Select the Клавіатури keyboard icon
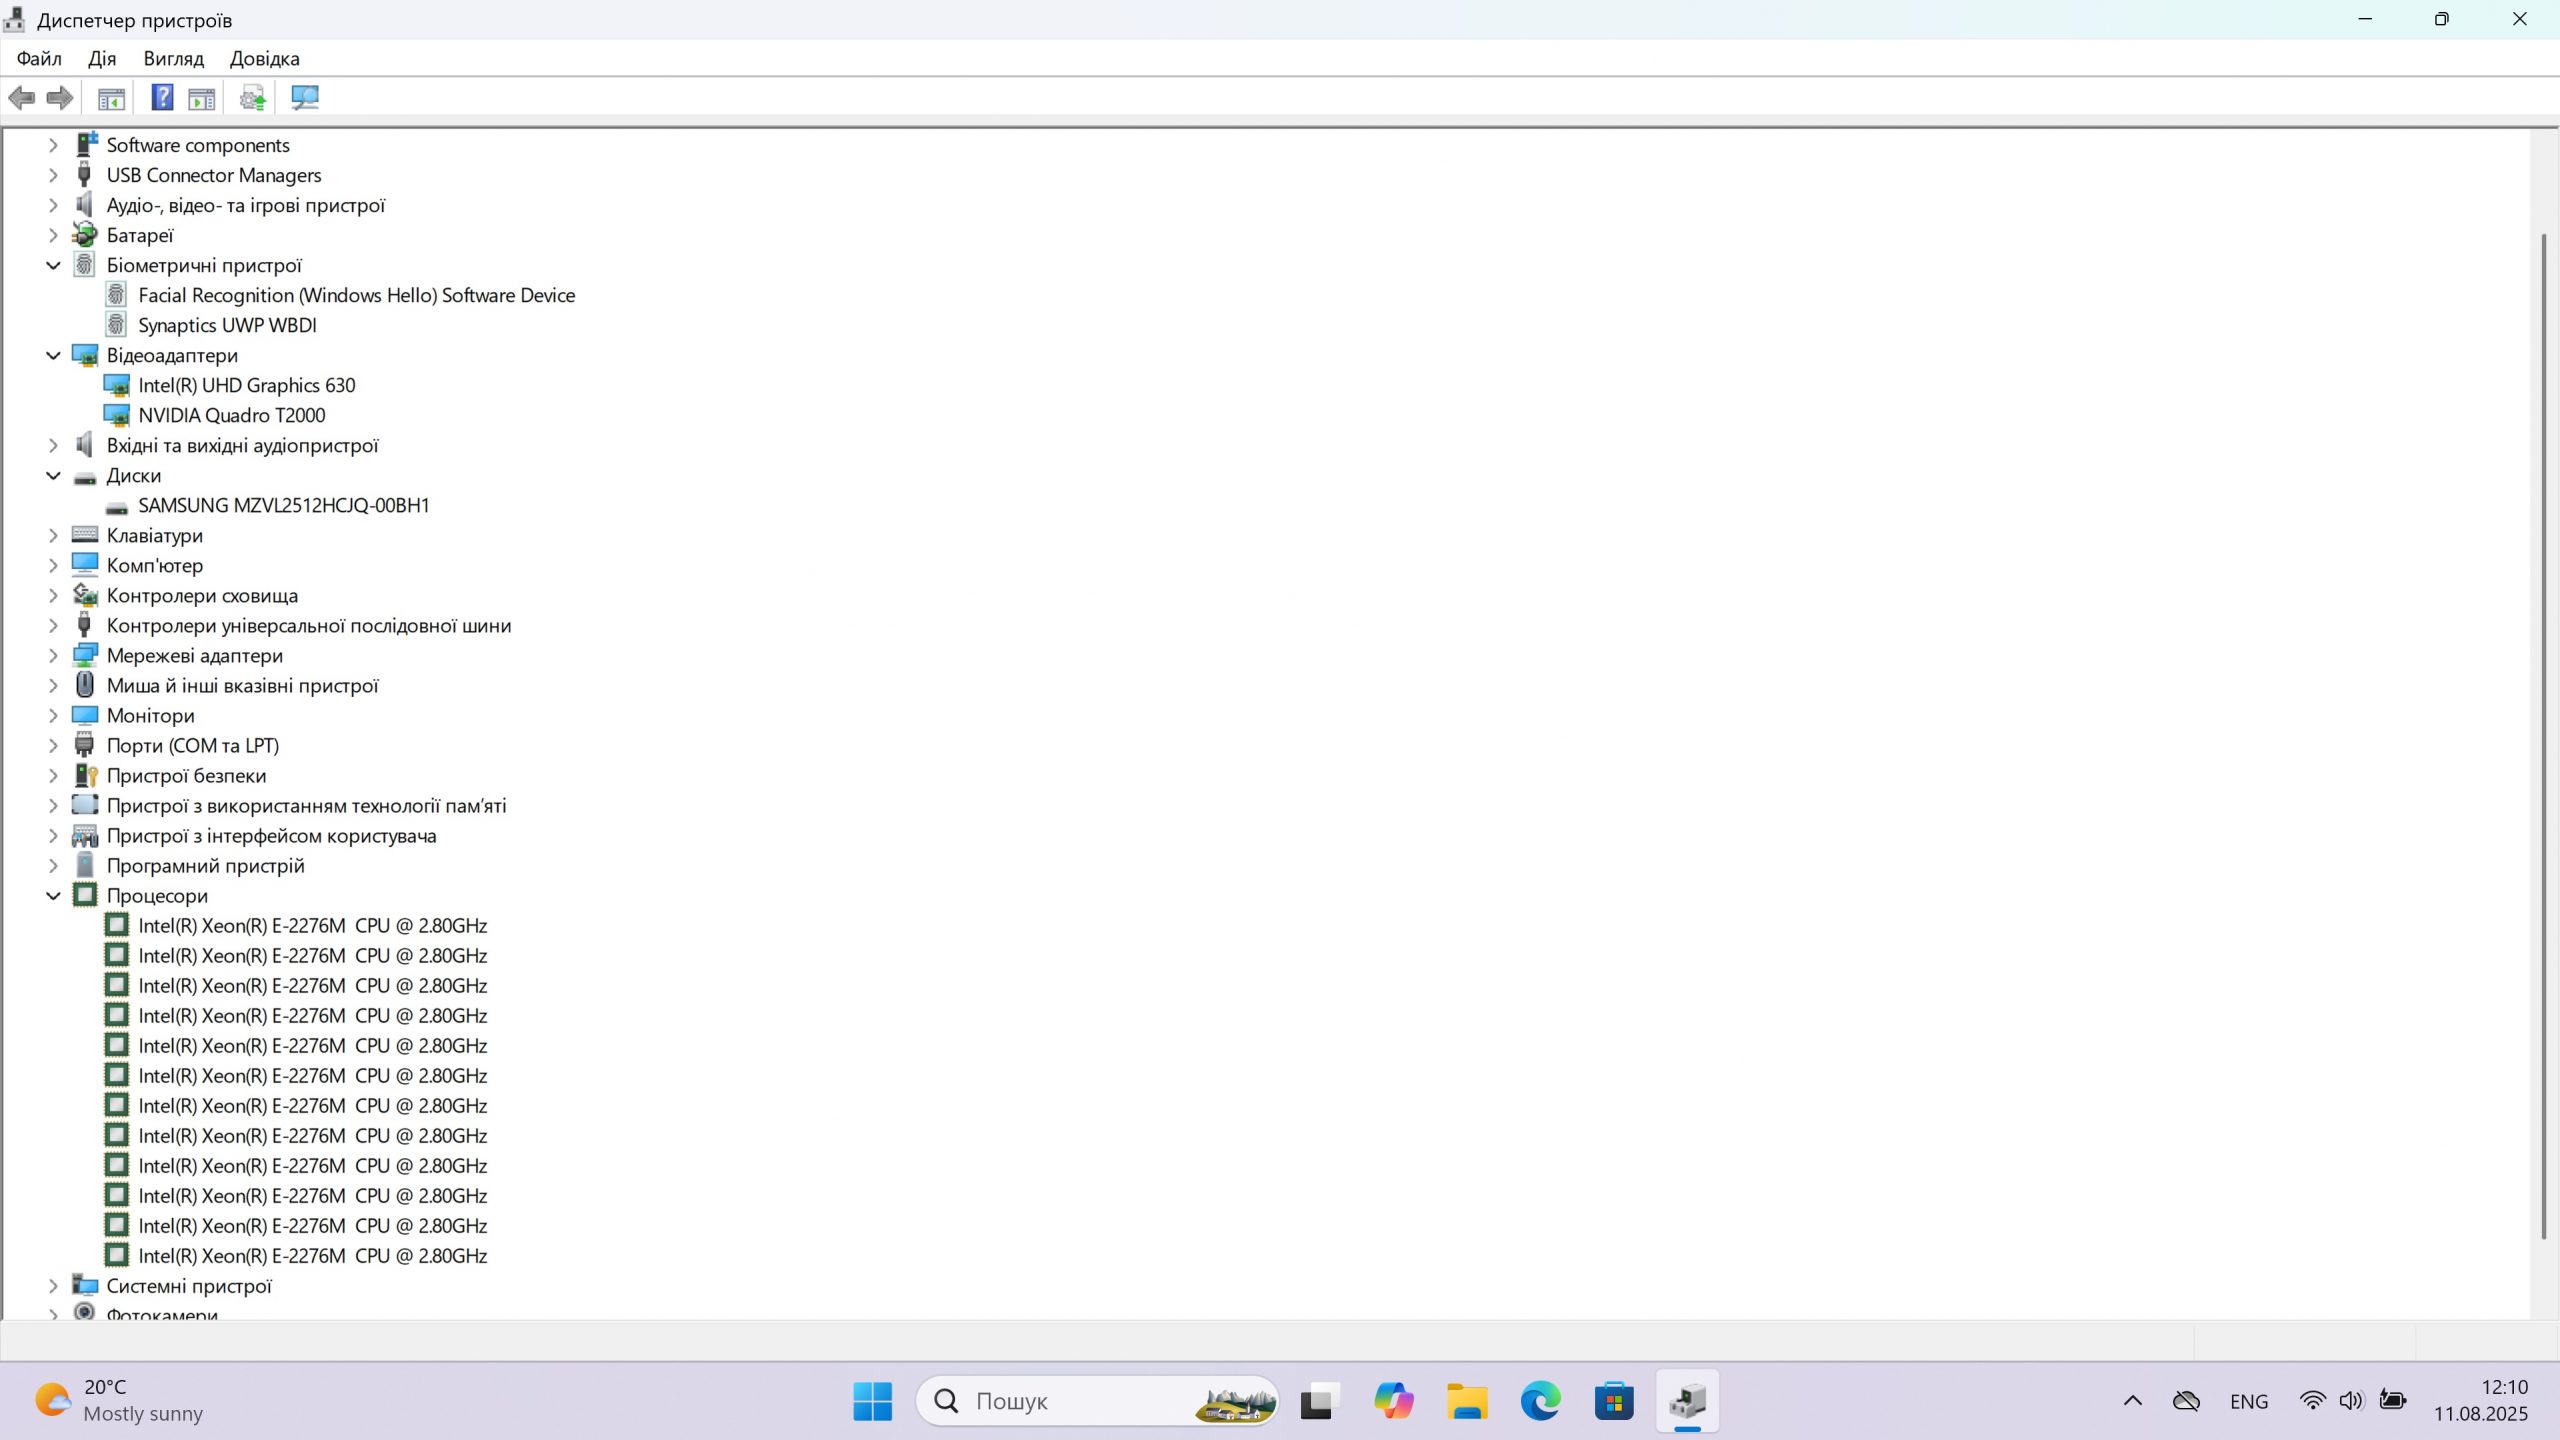 [x=85, y=535]
